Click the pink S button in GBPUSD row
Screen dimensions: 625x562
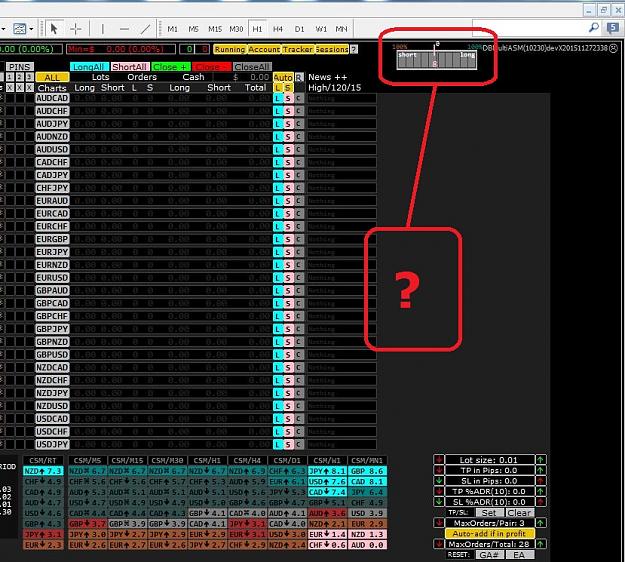click(288, 355)
